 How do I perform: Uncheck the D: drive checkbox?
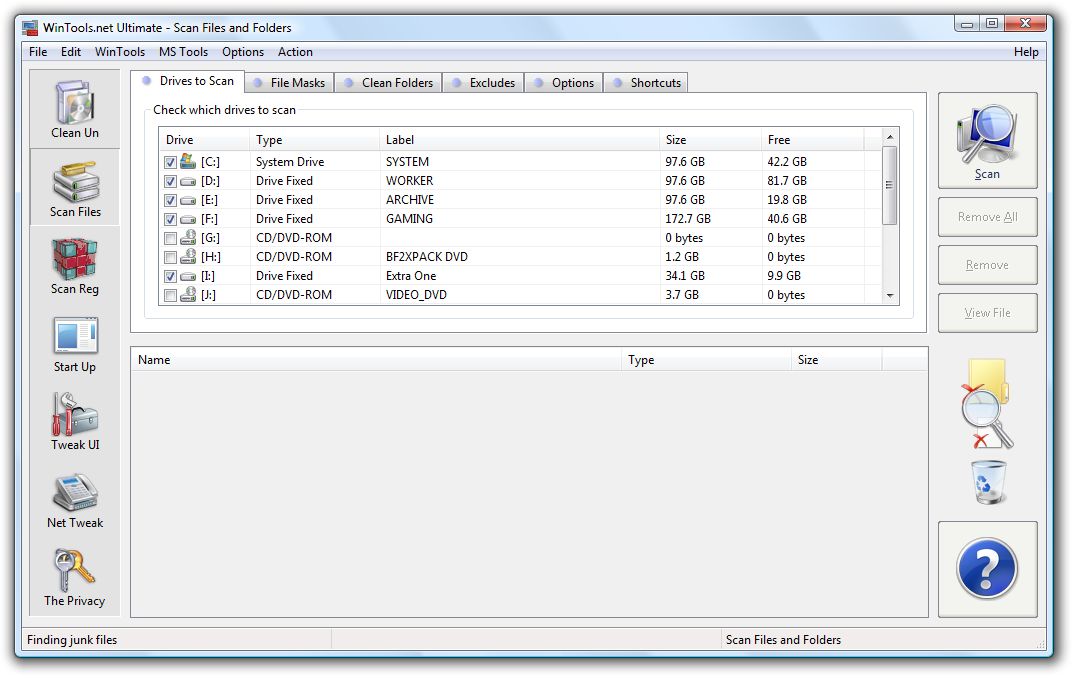pyautogui.click(x=170, y=182)
